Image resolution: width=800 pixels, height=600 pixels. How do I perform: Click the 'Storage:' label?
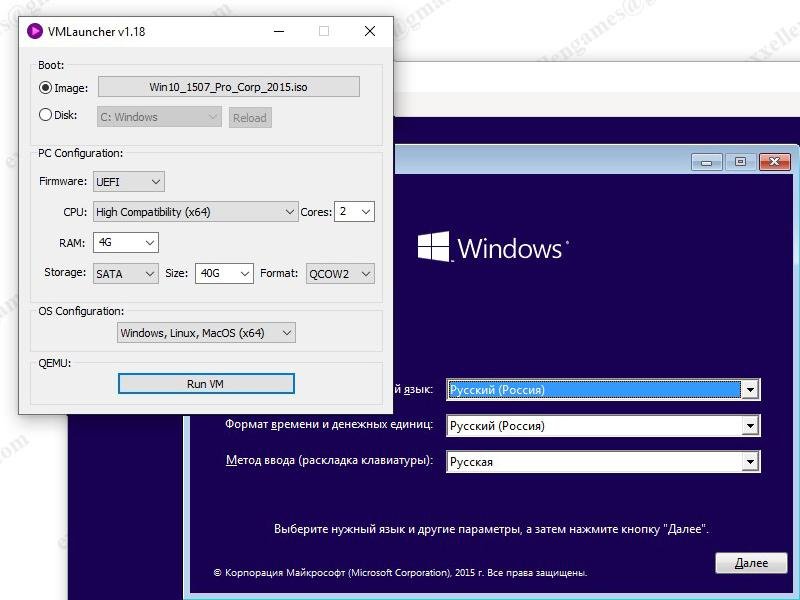(x=65, y=272)
